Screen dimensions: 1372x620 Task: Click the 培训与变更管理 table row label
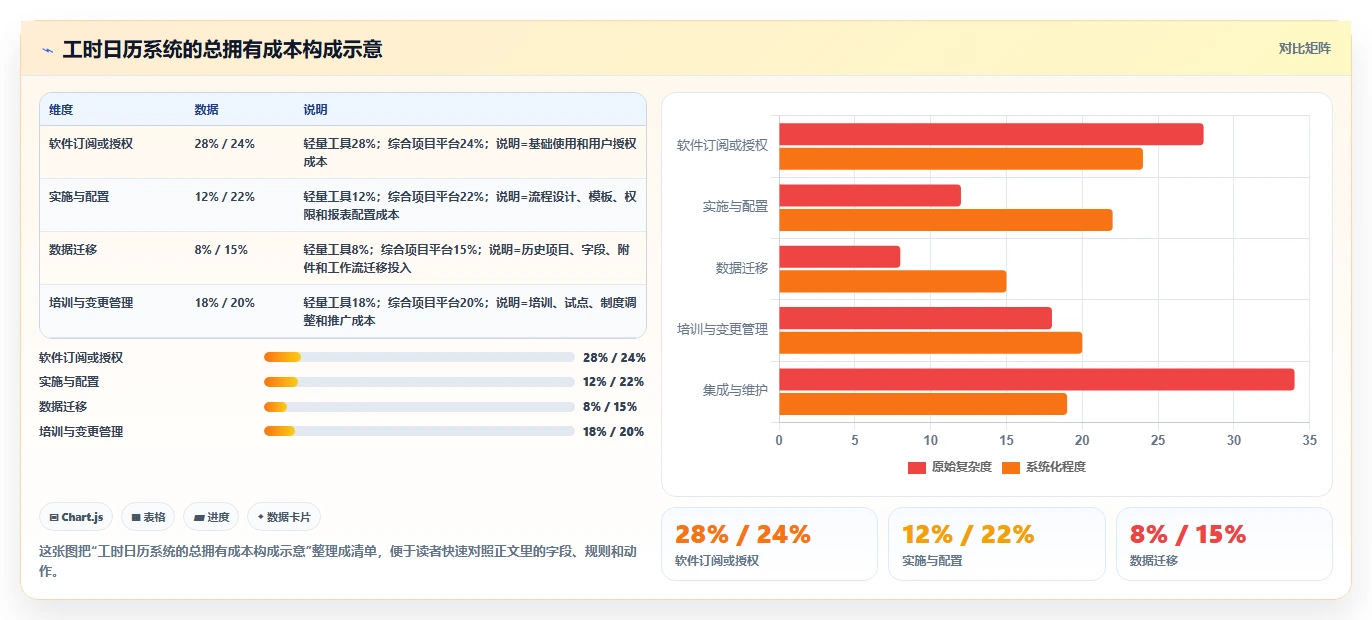click(91, 303)
